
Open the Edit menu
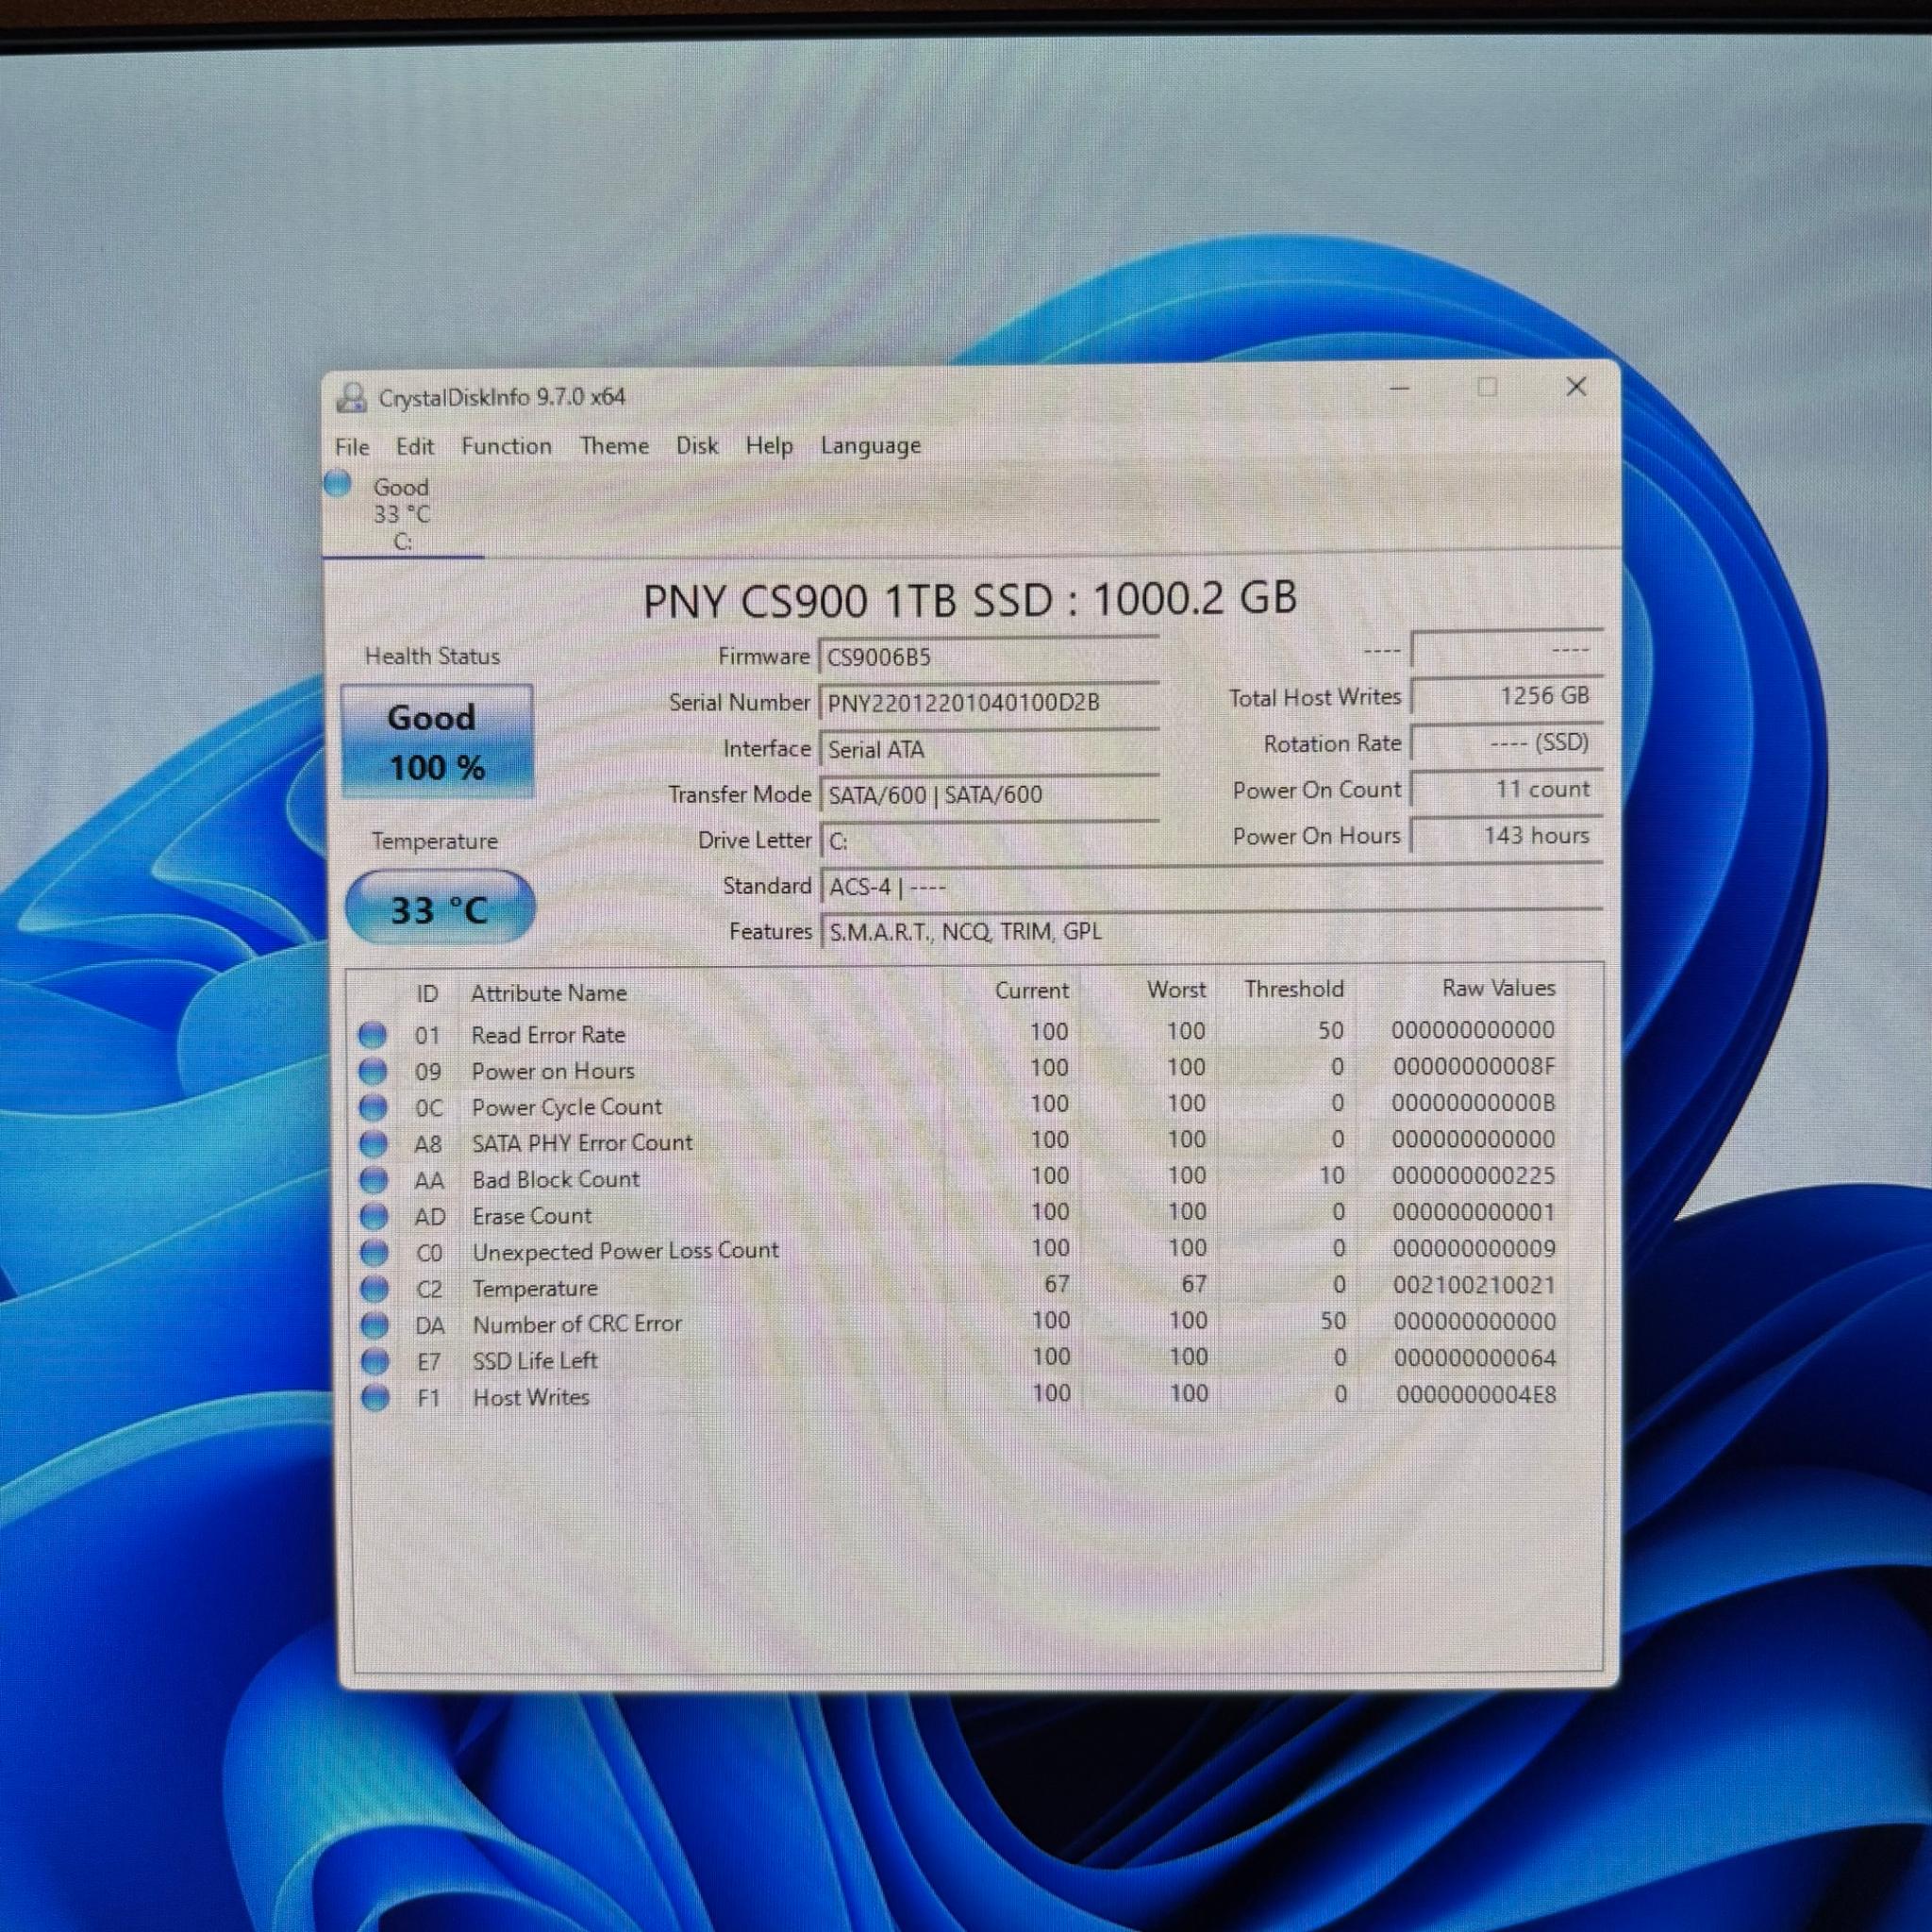(414, 446)
